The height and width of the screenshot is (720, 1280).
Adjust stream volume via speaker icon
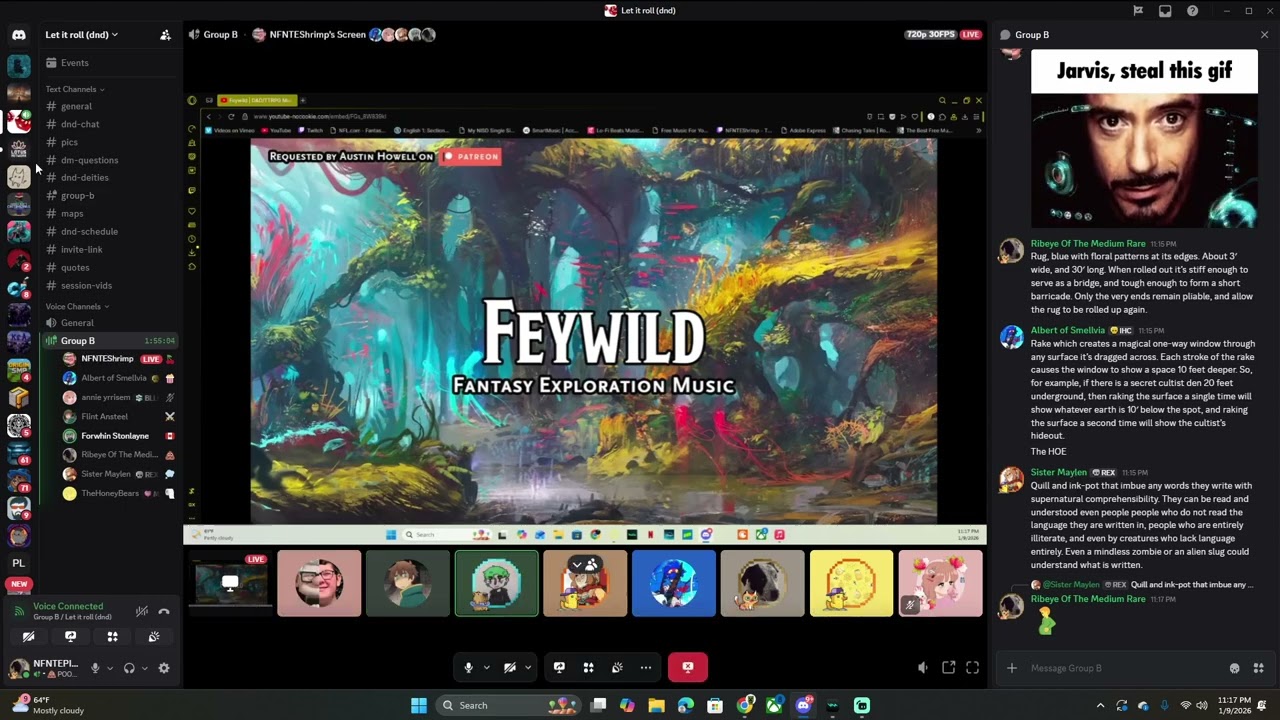click(922, 668)
